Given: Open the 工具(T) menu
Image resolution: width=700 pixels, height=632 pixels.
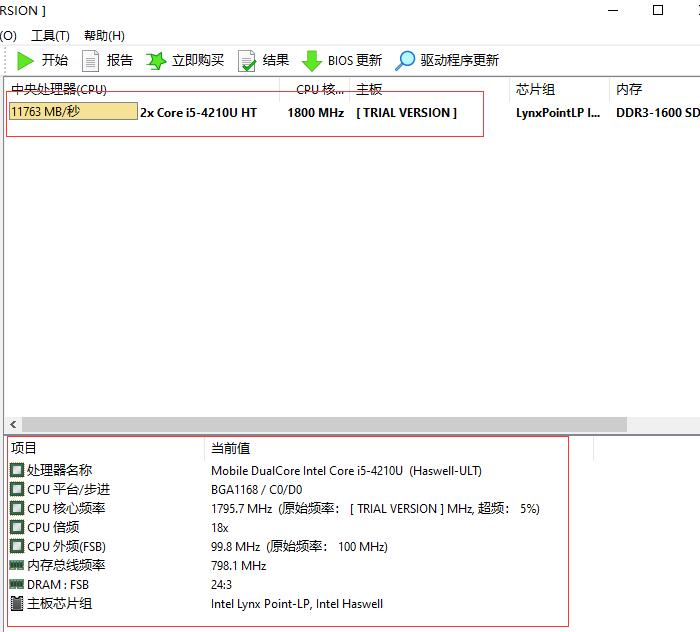Looking at the screenshot, I should click(50, 36).
